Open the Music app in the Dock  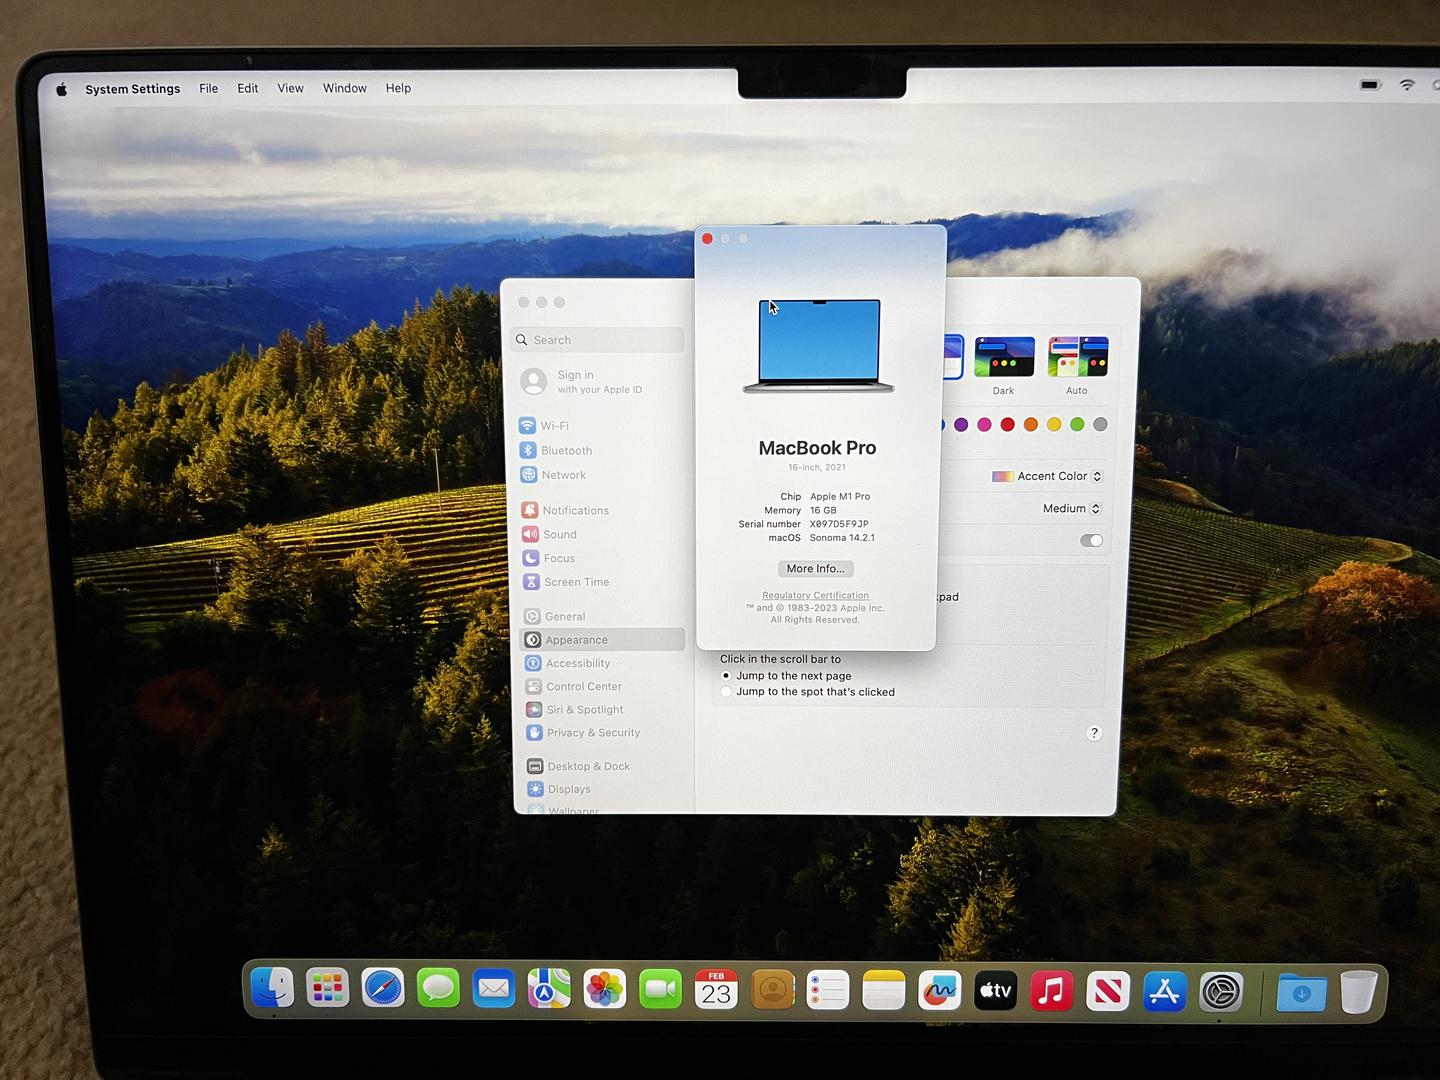point(1051,991)
